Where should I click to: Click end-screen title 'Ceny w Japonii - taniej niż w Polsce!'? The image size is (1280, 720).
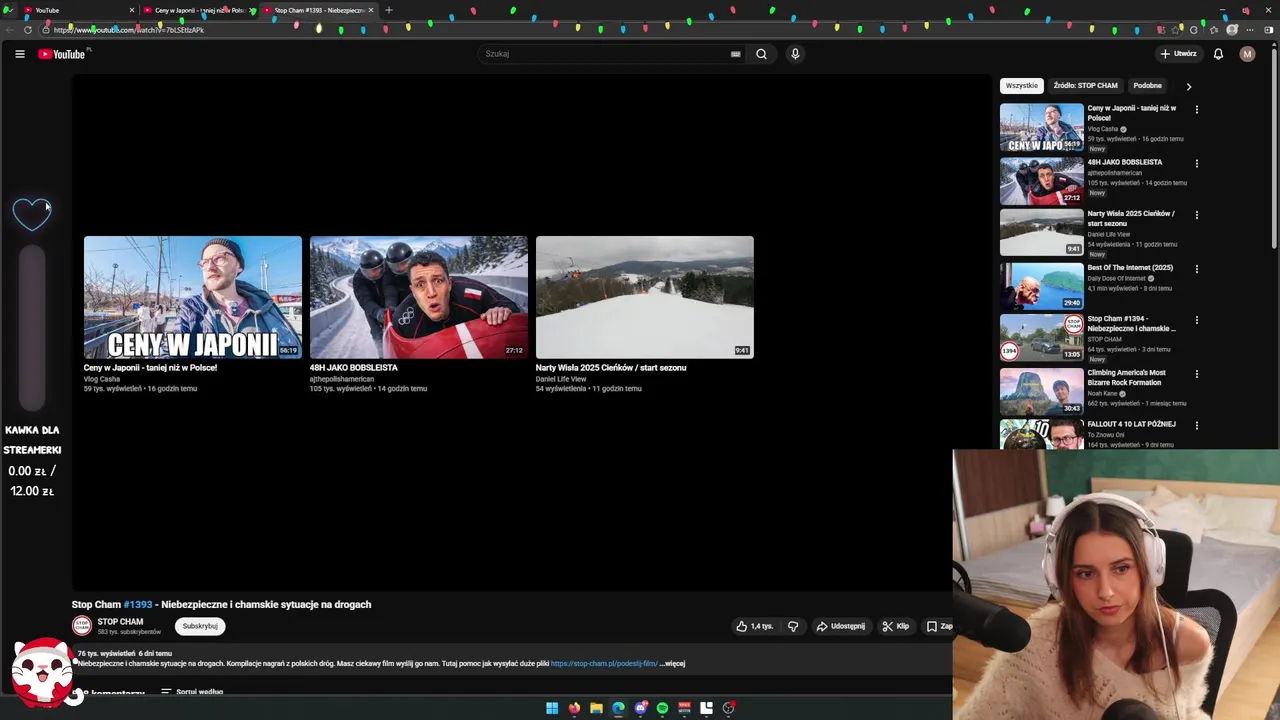tap(150, 368)
